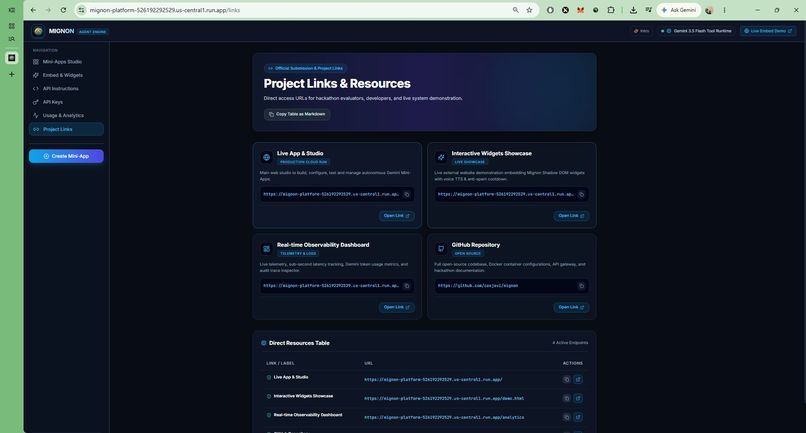
Task: Click the black X extension icon
Action: pos(565,10)
